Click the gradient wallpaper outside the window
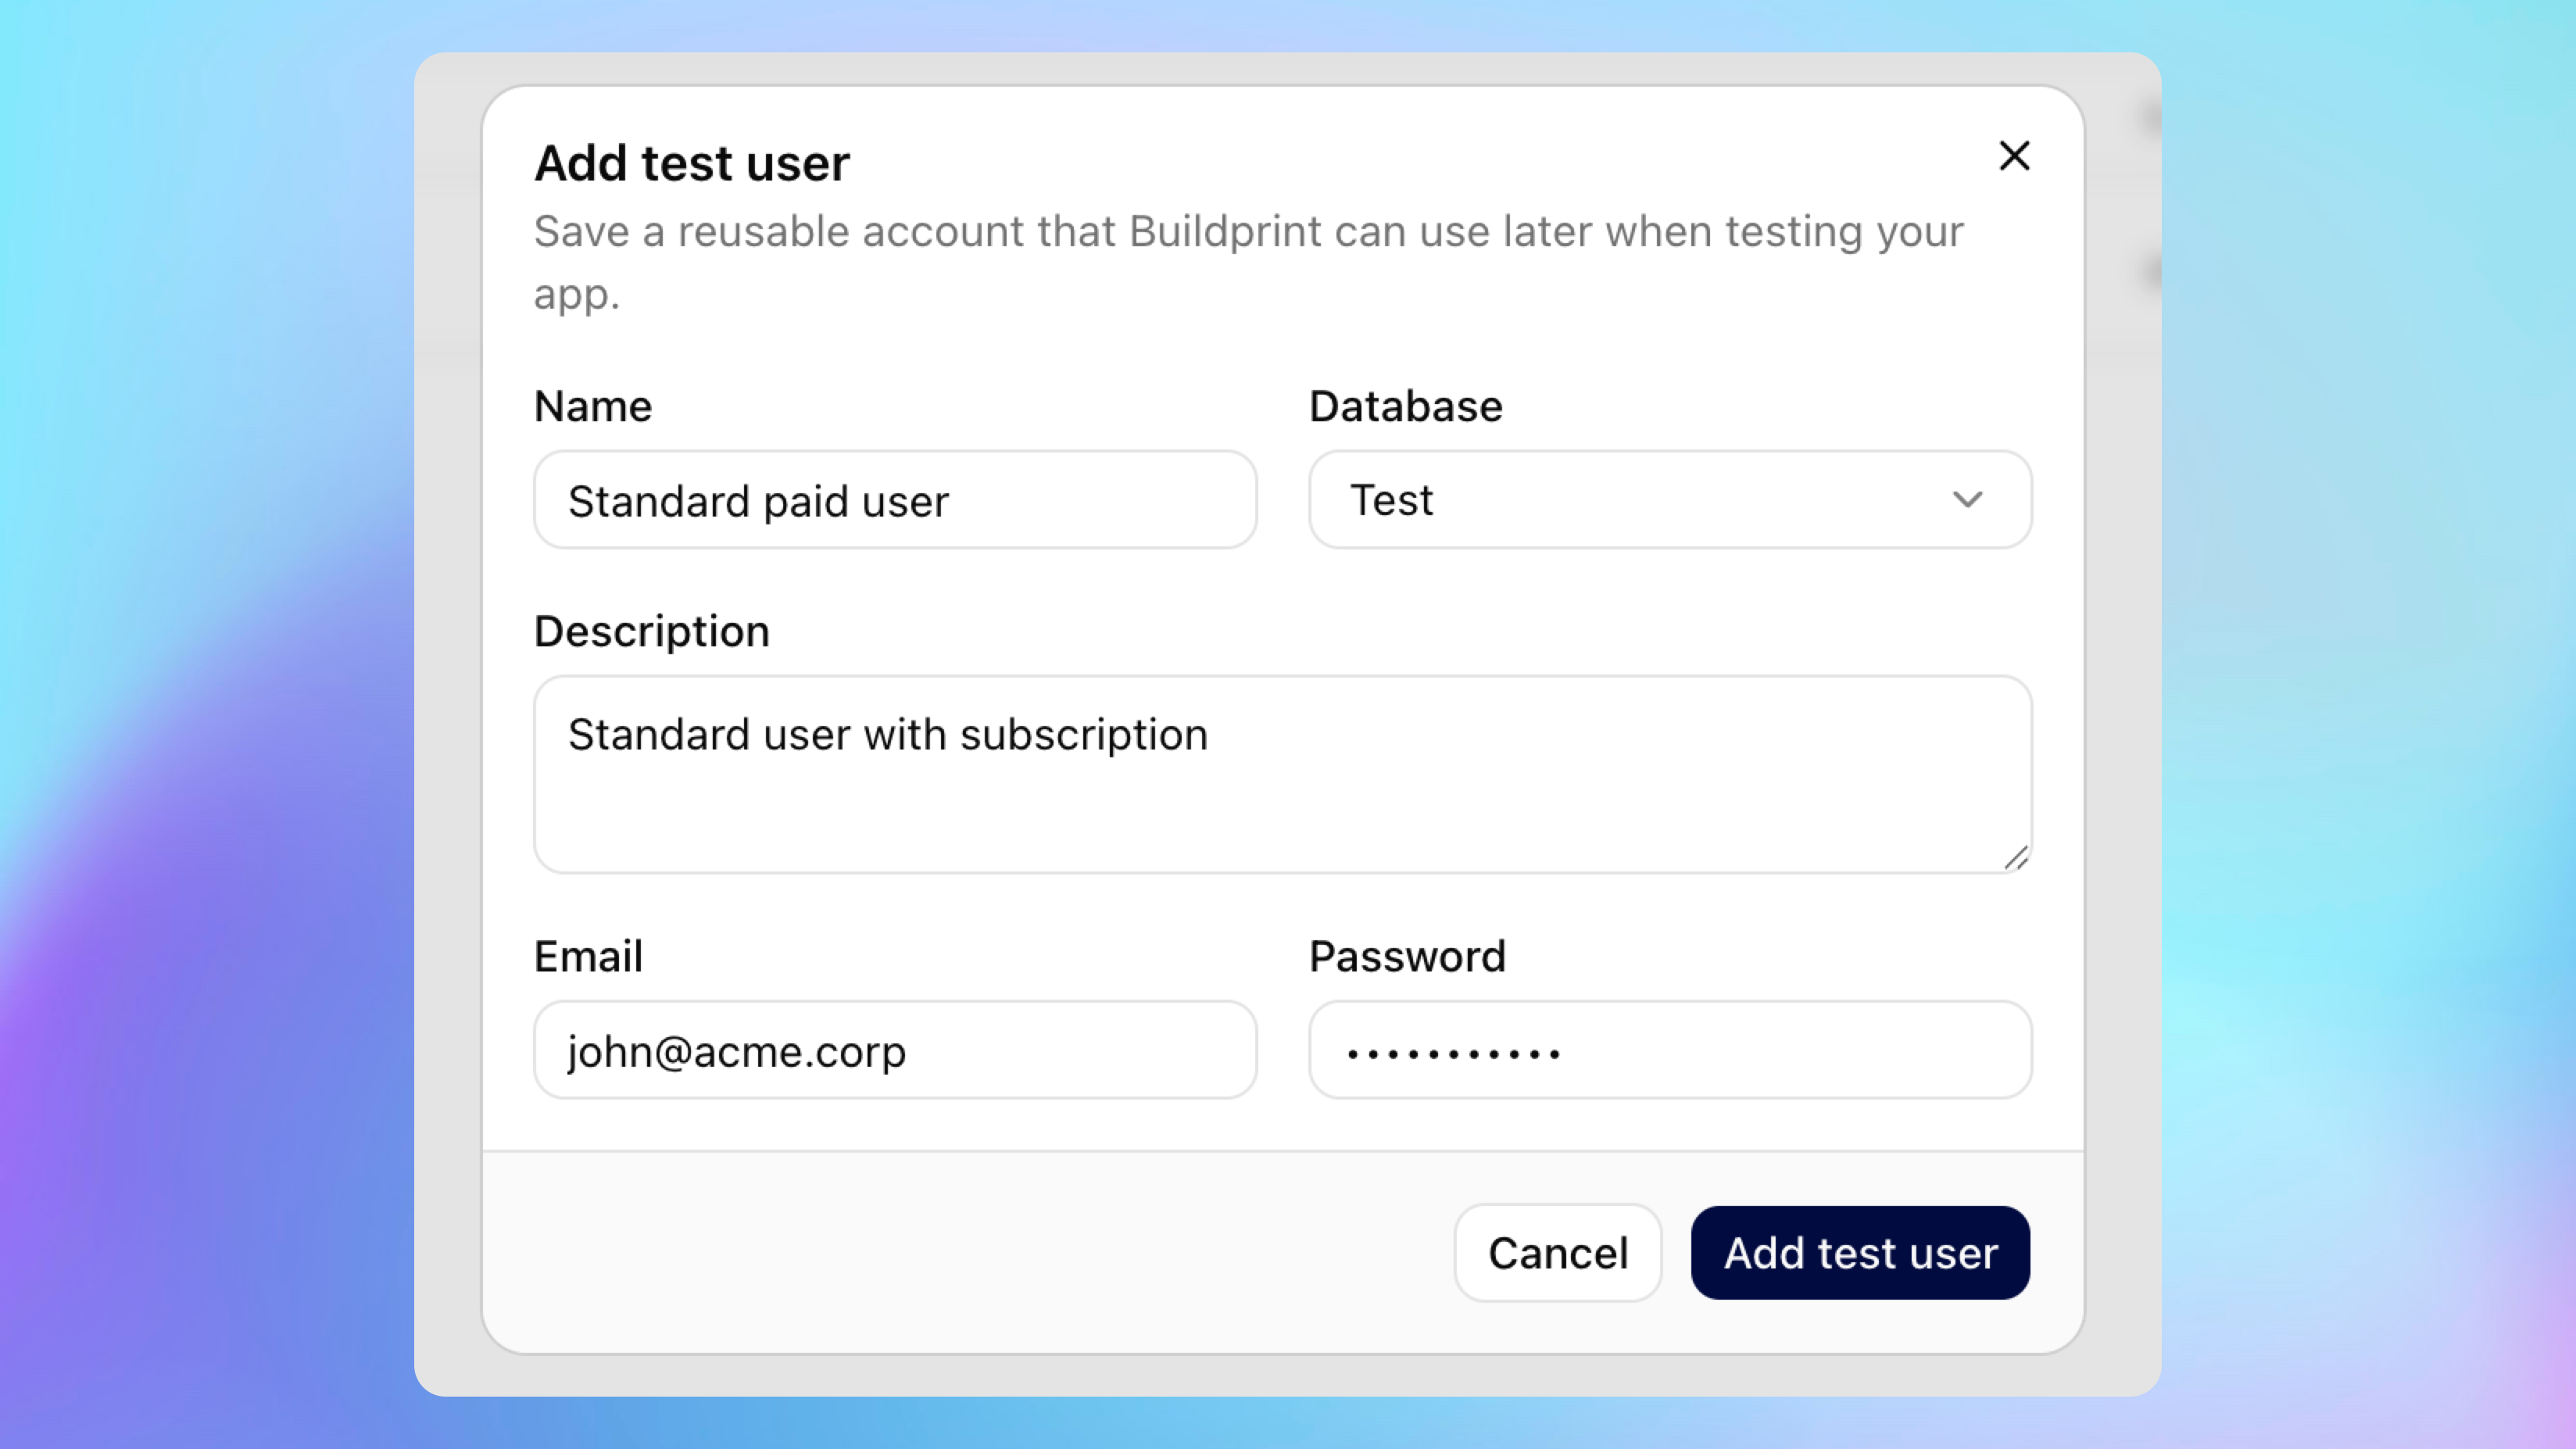The height and width of the screenshot is (1449, 2576). 200,700
